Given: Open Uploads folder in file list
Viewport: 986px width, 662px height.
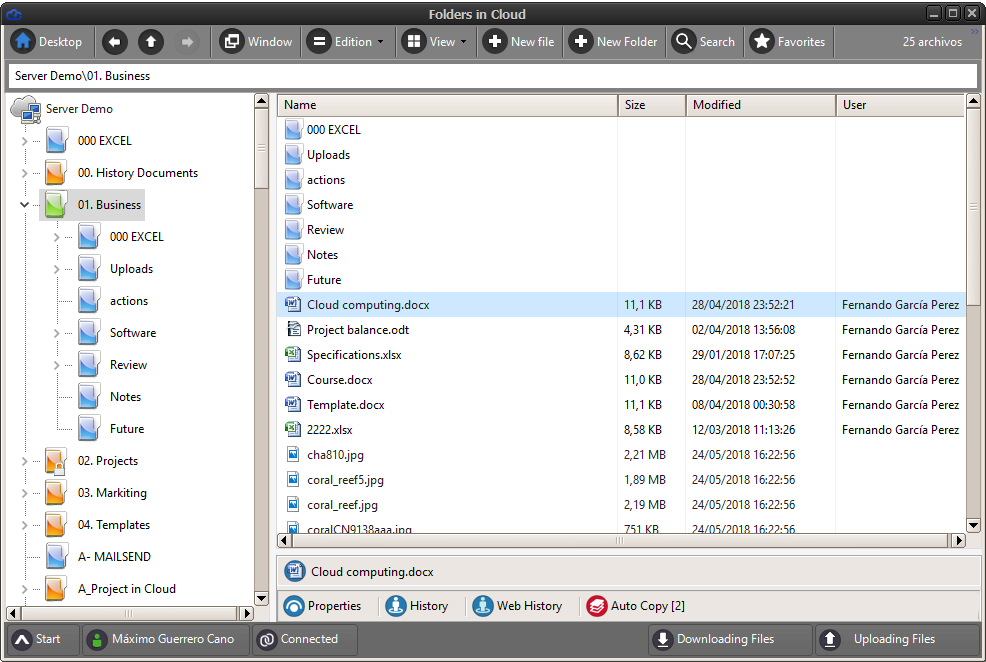Looking at the screenshot, I should click(x=318, y=155).
